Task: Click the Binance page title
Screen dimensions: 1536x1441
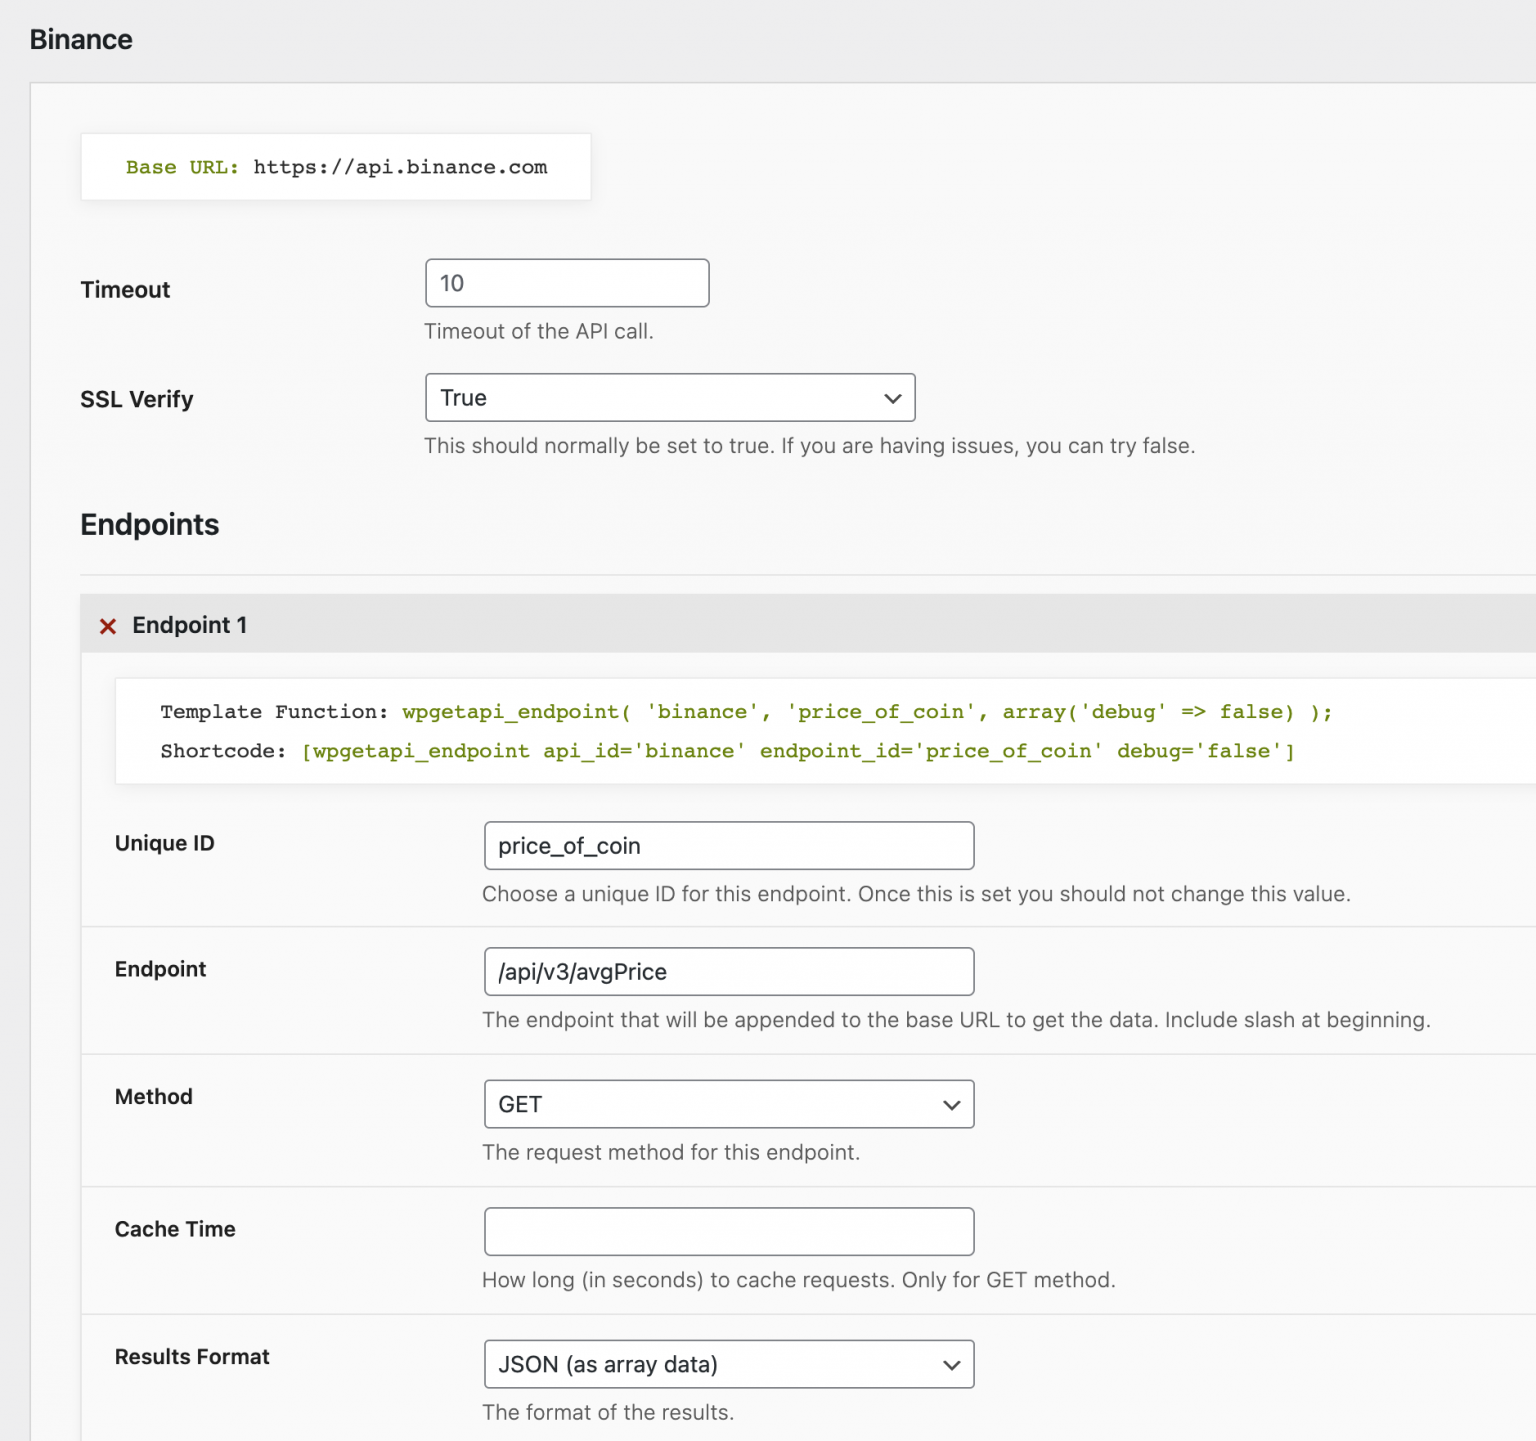Action: (x=81, y=39)
